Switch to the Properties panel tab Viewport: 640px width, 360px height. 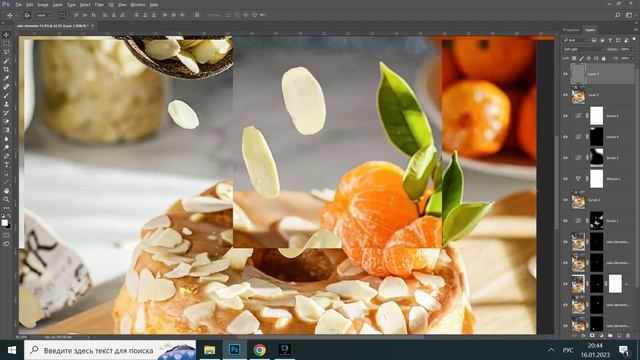tap(571, 30)
